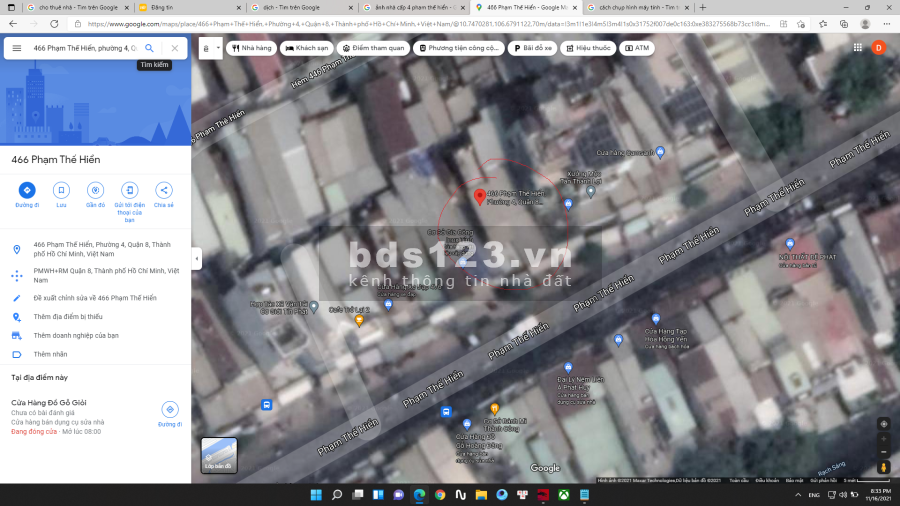Get directions with the Đường đi icon
This screenshot has width=900, height=506.
tap(27, 190)
